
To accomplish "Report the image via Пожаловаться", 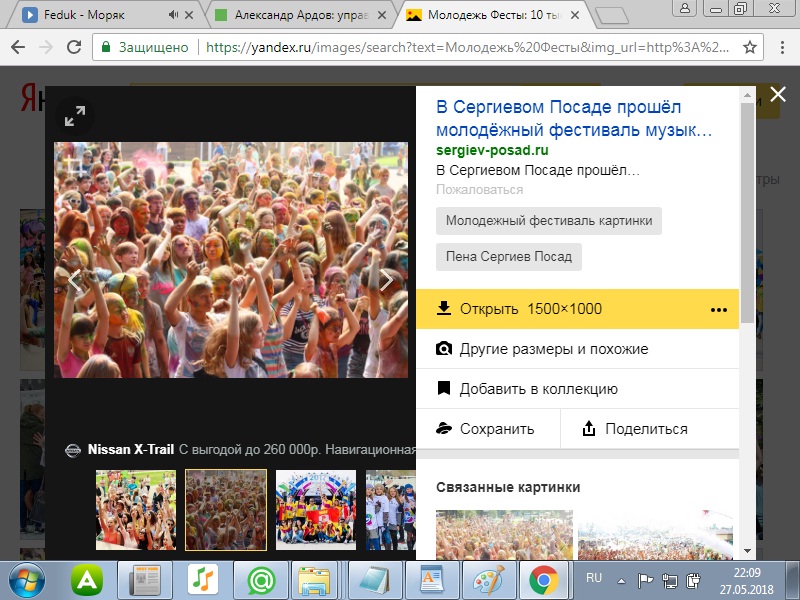I will (480, 190).
